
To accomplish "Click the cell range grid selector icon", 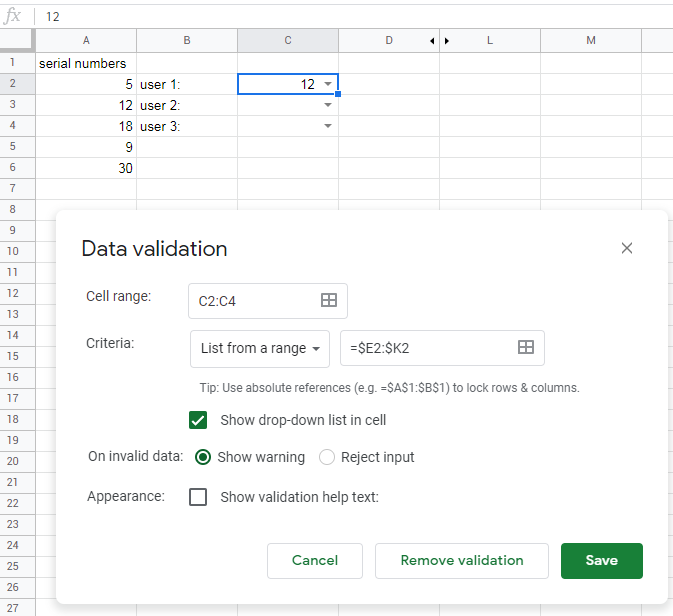I will (329, 300).
